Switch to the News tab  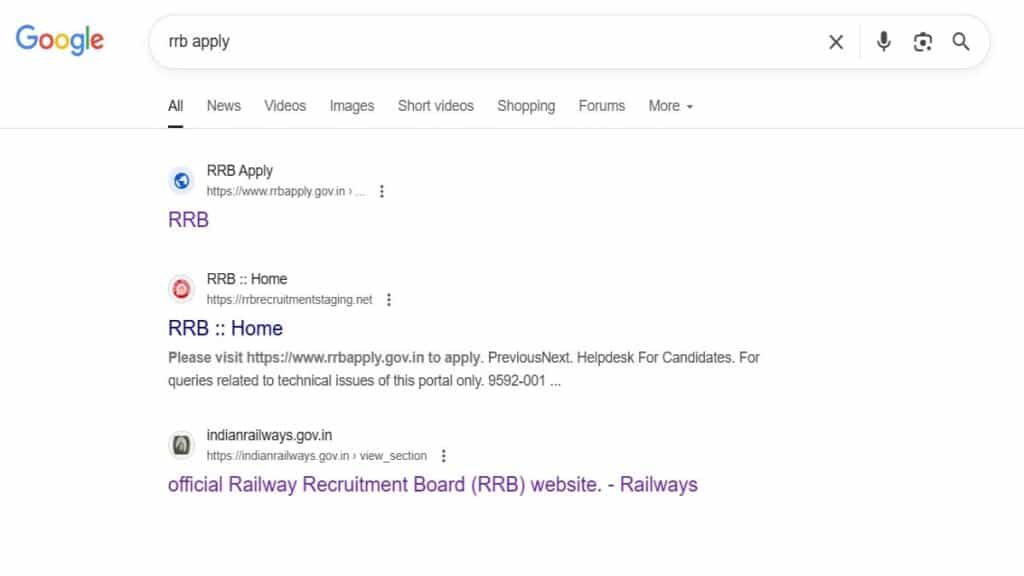(224, 106)
